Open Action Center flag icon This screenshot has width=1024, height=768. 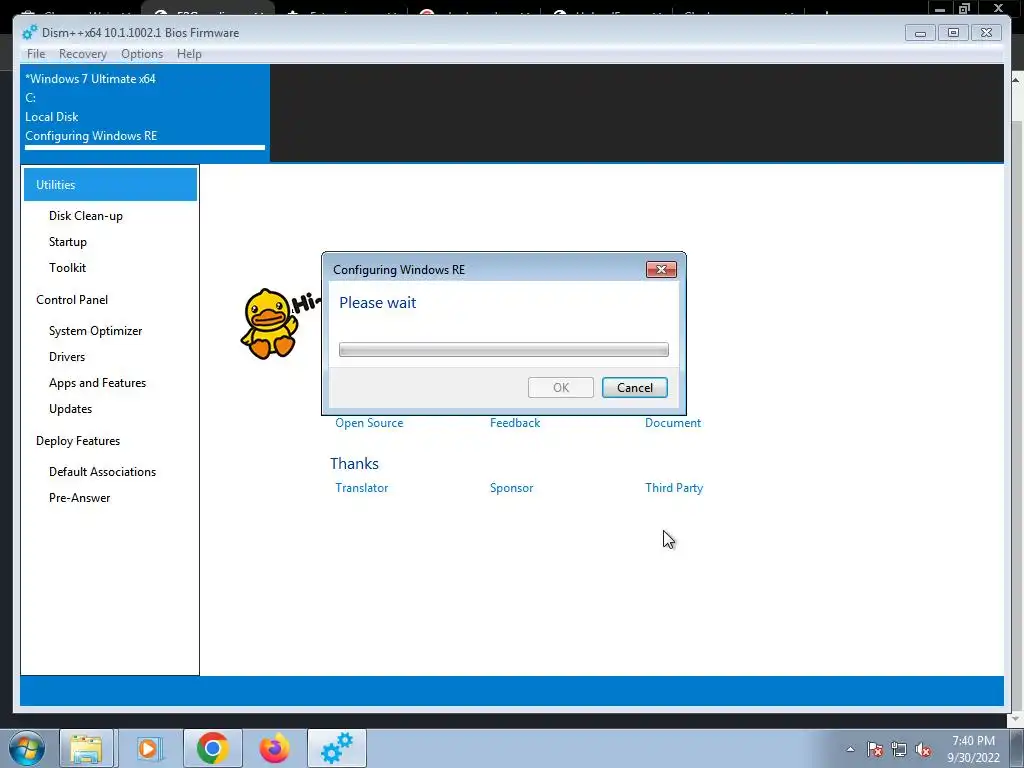point(874,749)
